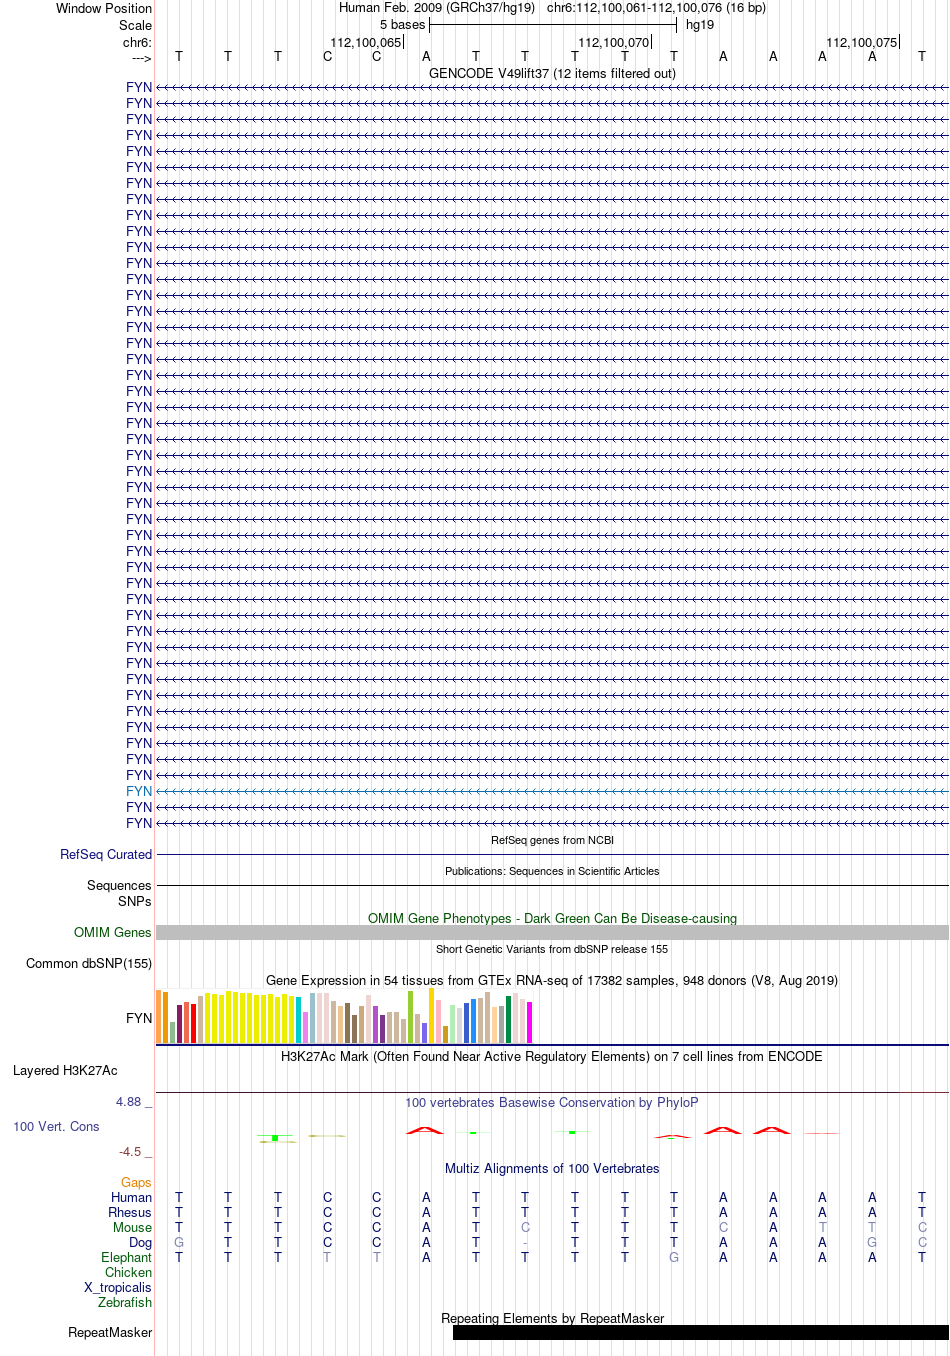Screen dimensions: 950x1356
Task: Open the GENCODE V49lift37 track title
Action: pyautogui.click(x=552, y=73)
